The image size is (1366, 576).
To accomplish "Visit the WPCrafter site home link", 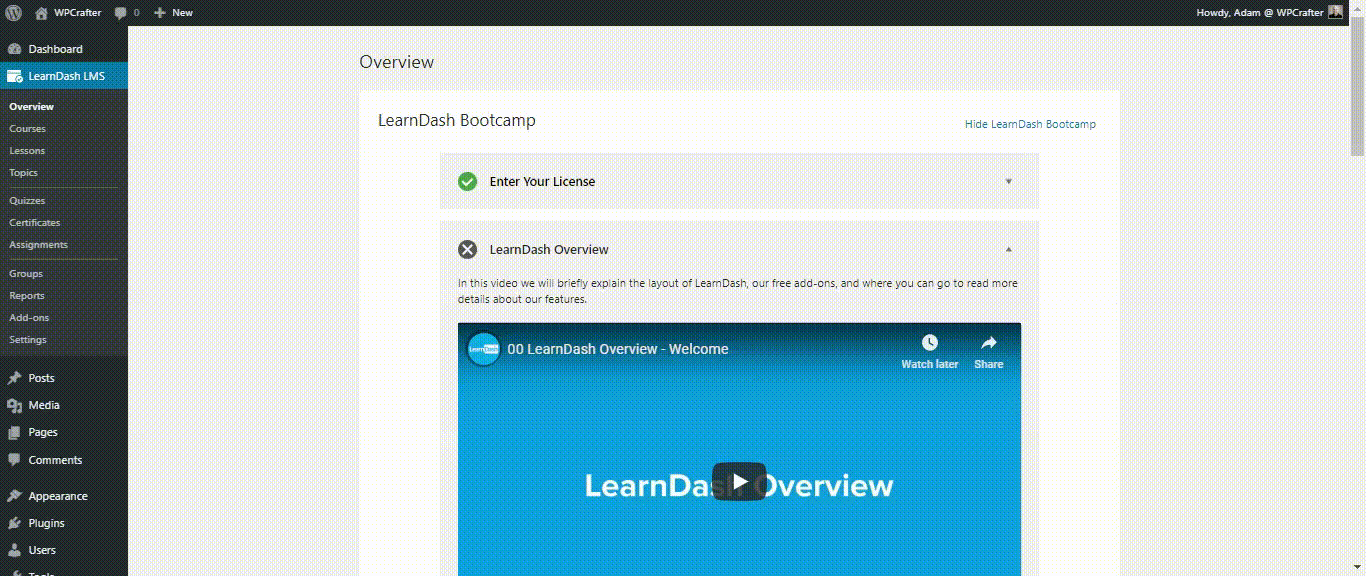I will click(x=68, y=13).
